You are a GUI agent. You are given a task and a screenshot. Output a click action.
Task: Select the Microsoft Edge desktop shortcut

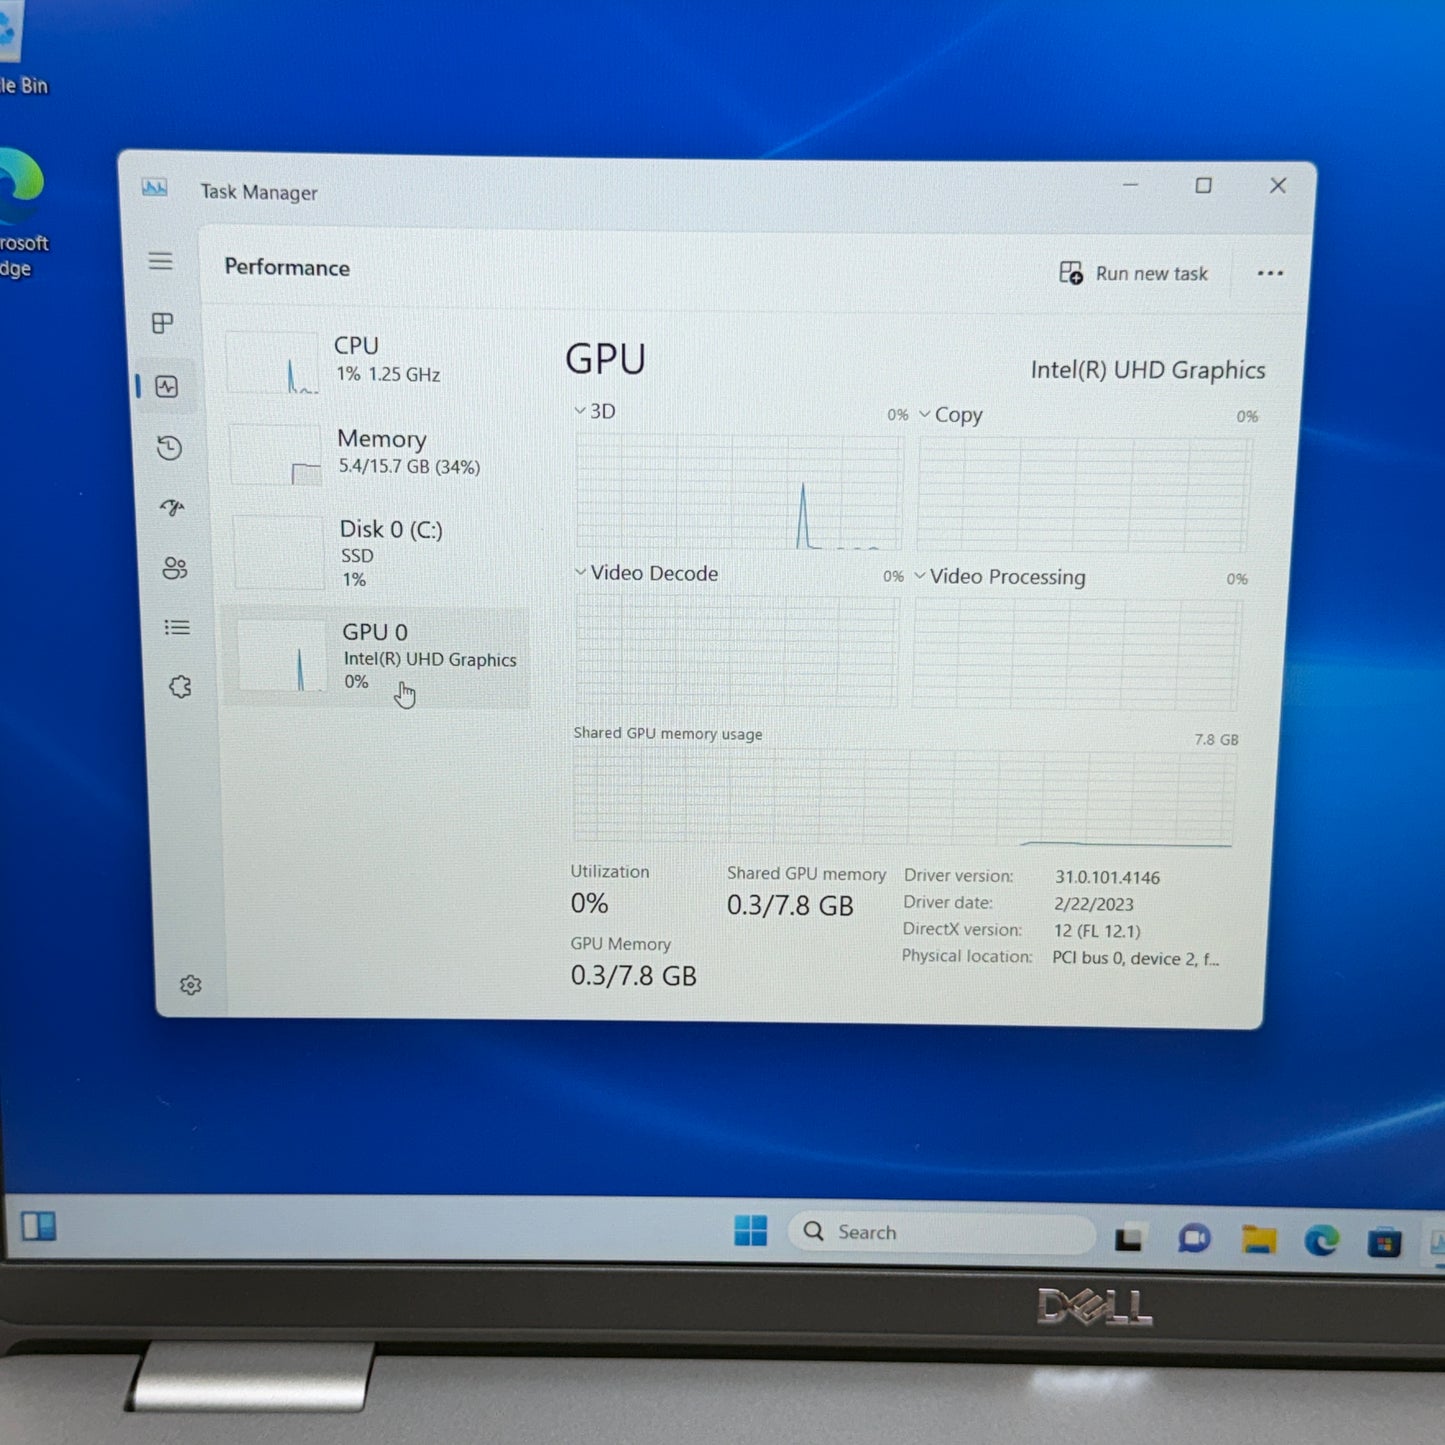point(22,213)
